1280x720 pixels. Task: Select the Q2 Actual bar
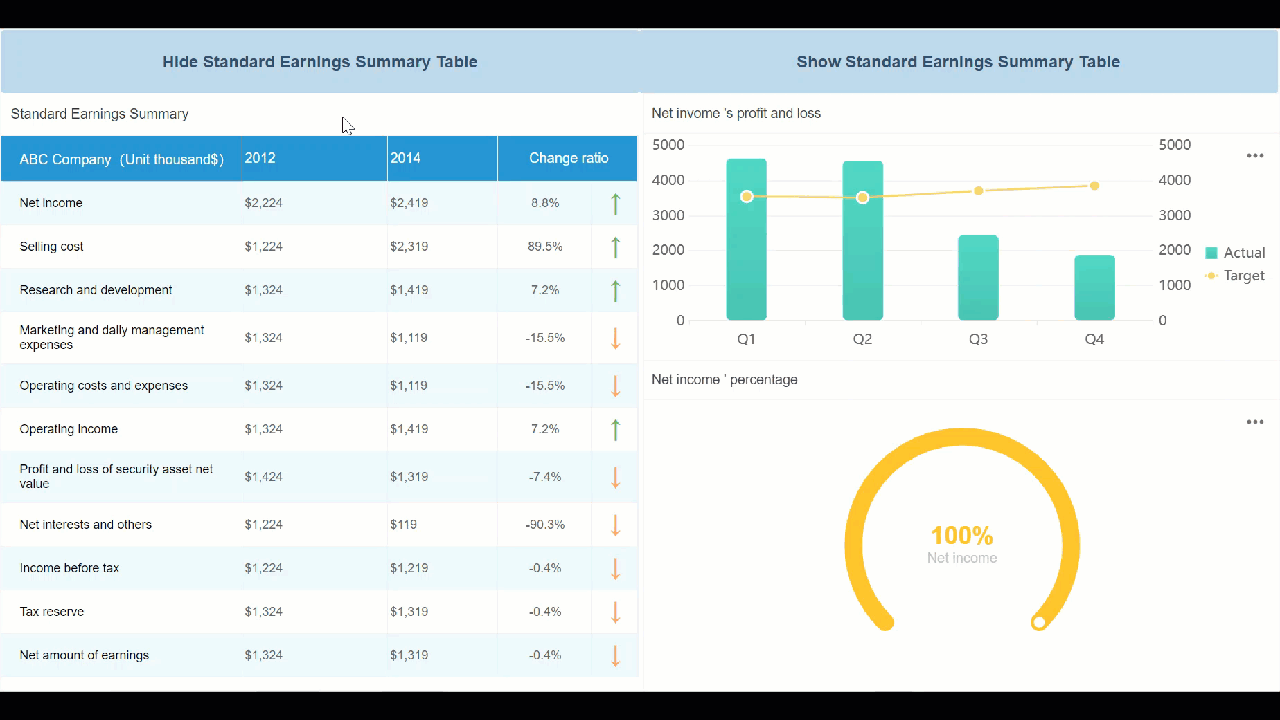point(863,241)
